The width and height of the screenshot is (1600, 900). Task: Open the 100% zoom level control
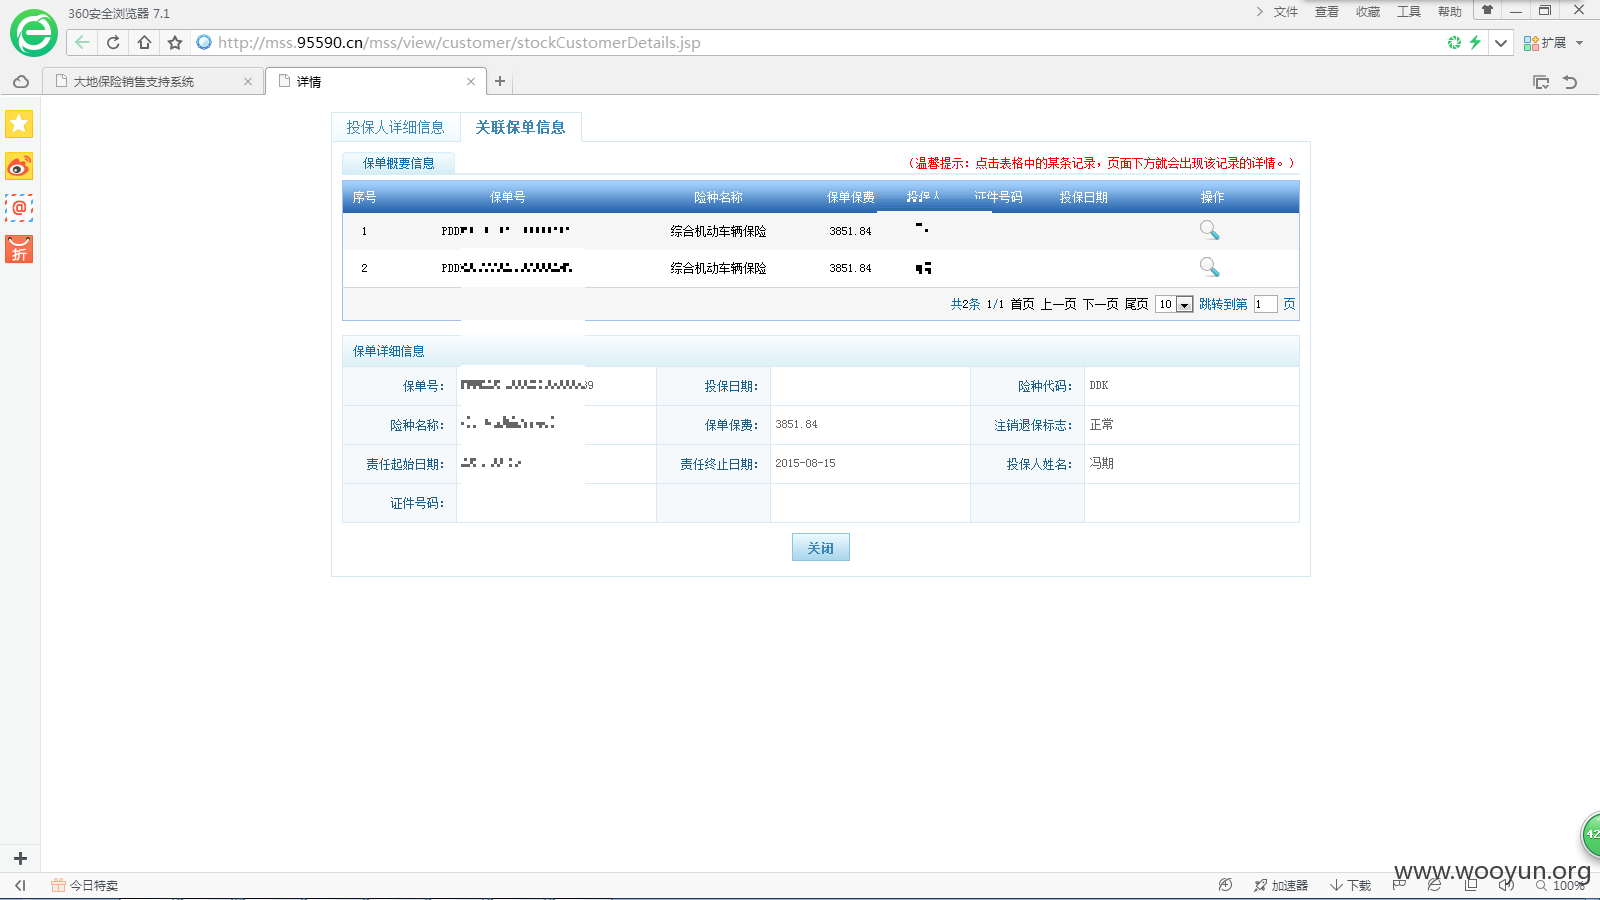[1561, 885]
